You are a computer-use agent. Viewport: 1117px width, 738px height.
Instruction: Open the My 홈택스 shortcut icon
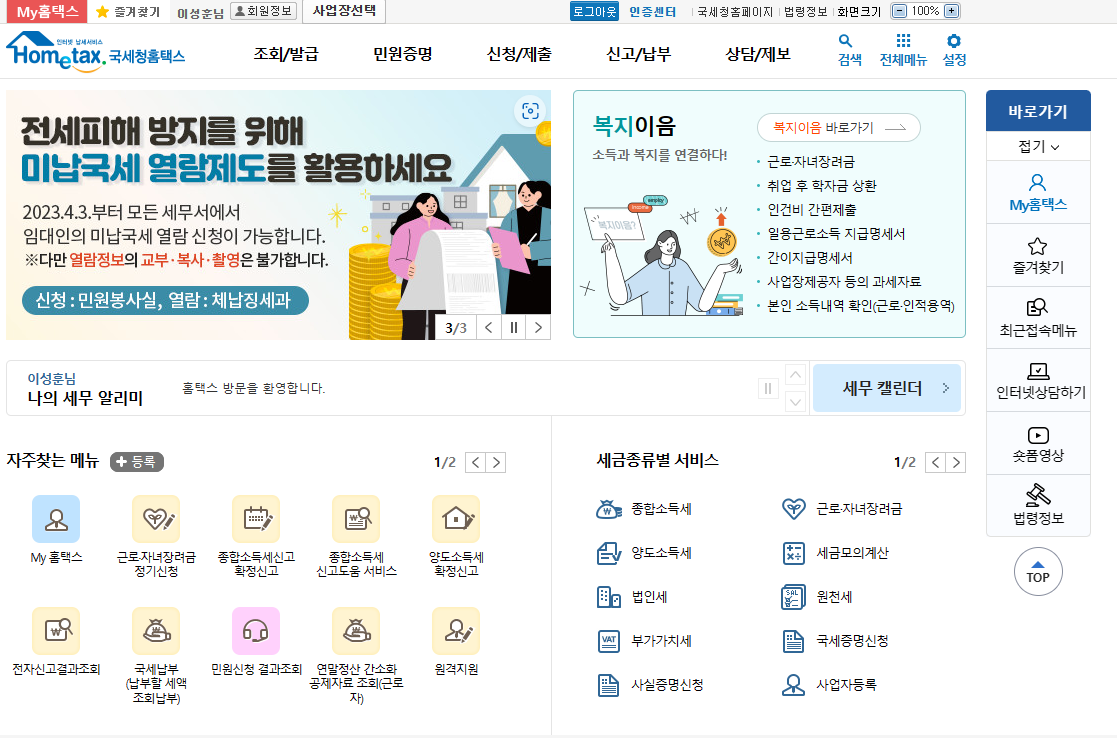point(56,519)
